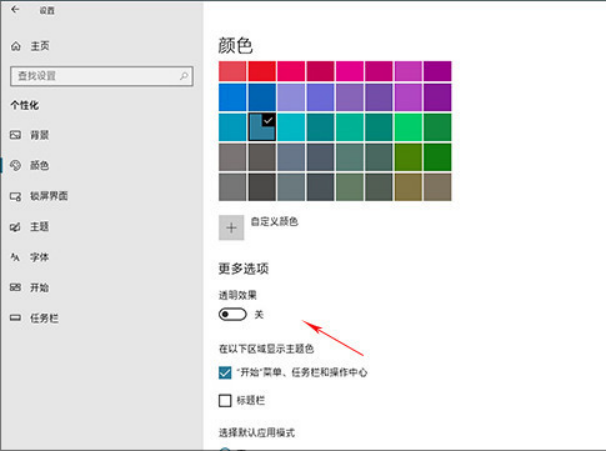Click the 主页 home icon
The image size is (607, 452).
click(15, 46)
